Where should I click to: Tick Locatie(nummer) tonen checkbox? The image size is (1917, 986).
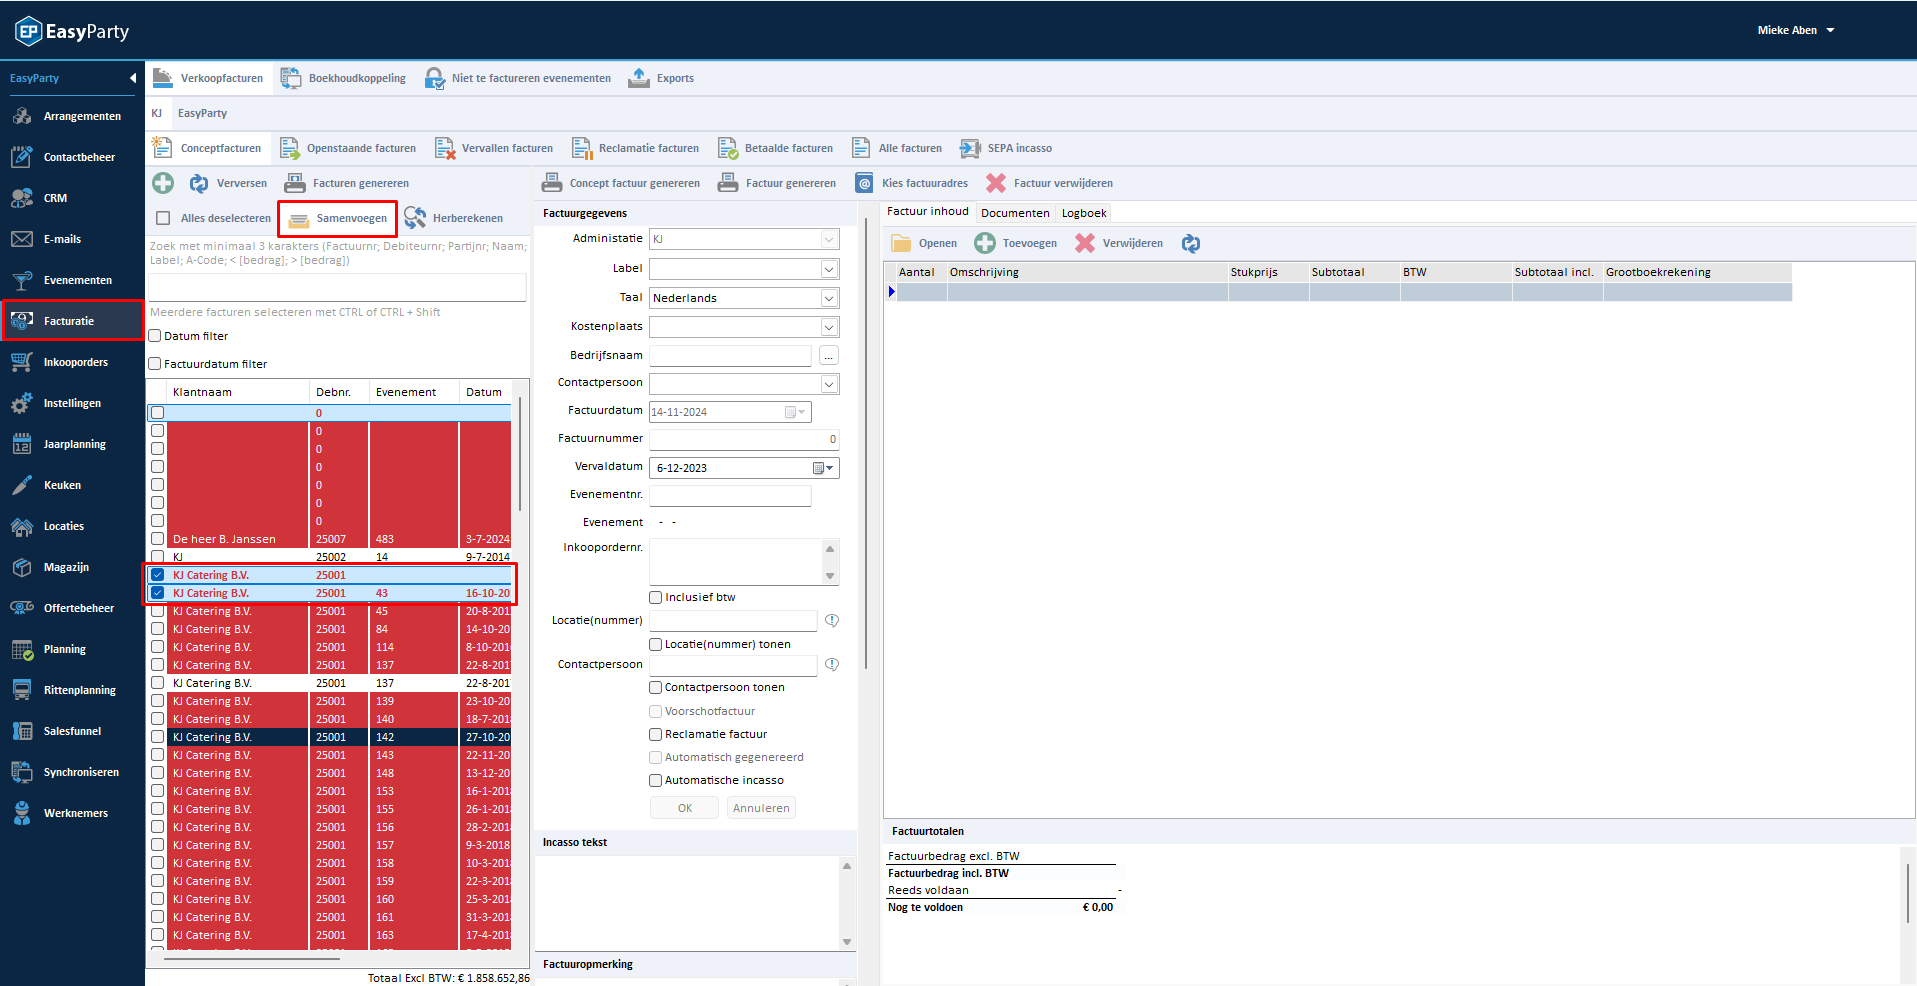(656, 644)
